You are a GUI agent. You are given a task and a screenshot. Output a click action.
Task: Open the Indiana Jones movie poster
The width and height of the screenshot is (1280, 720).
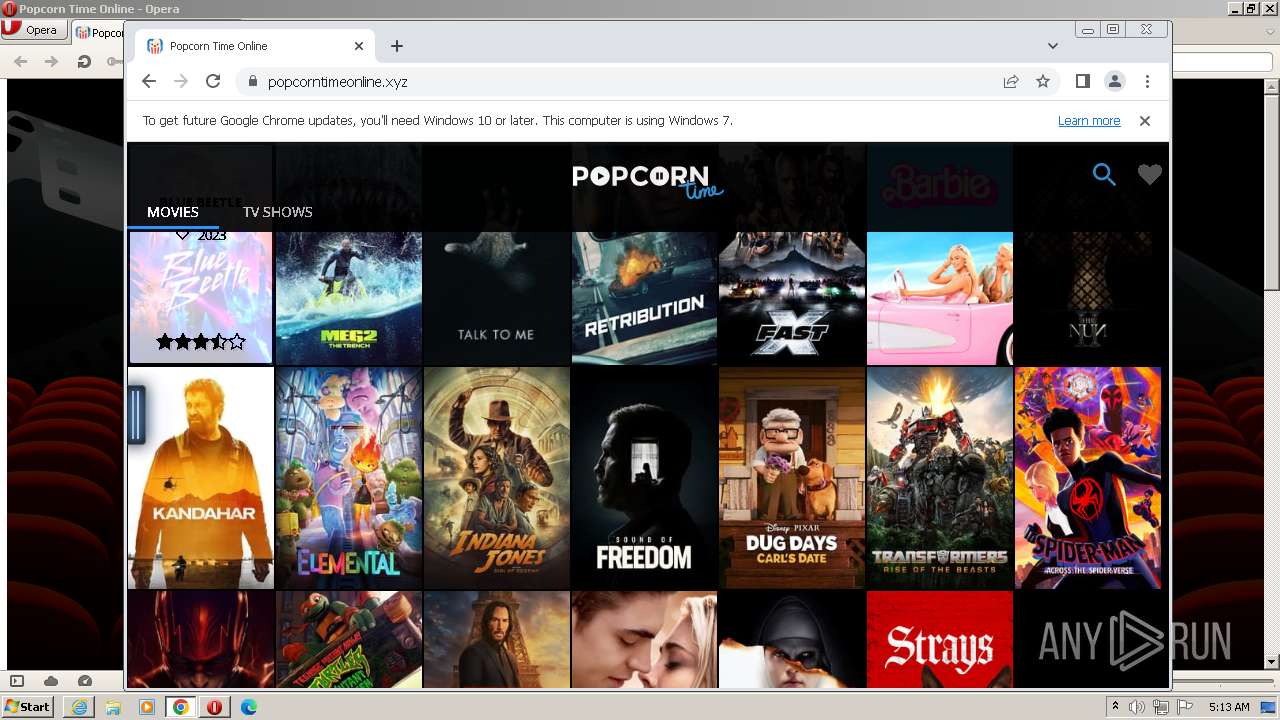496,478
